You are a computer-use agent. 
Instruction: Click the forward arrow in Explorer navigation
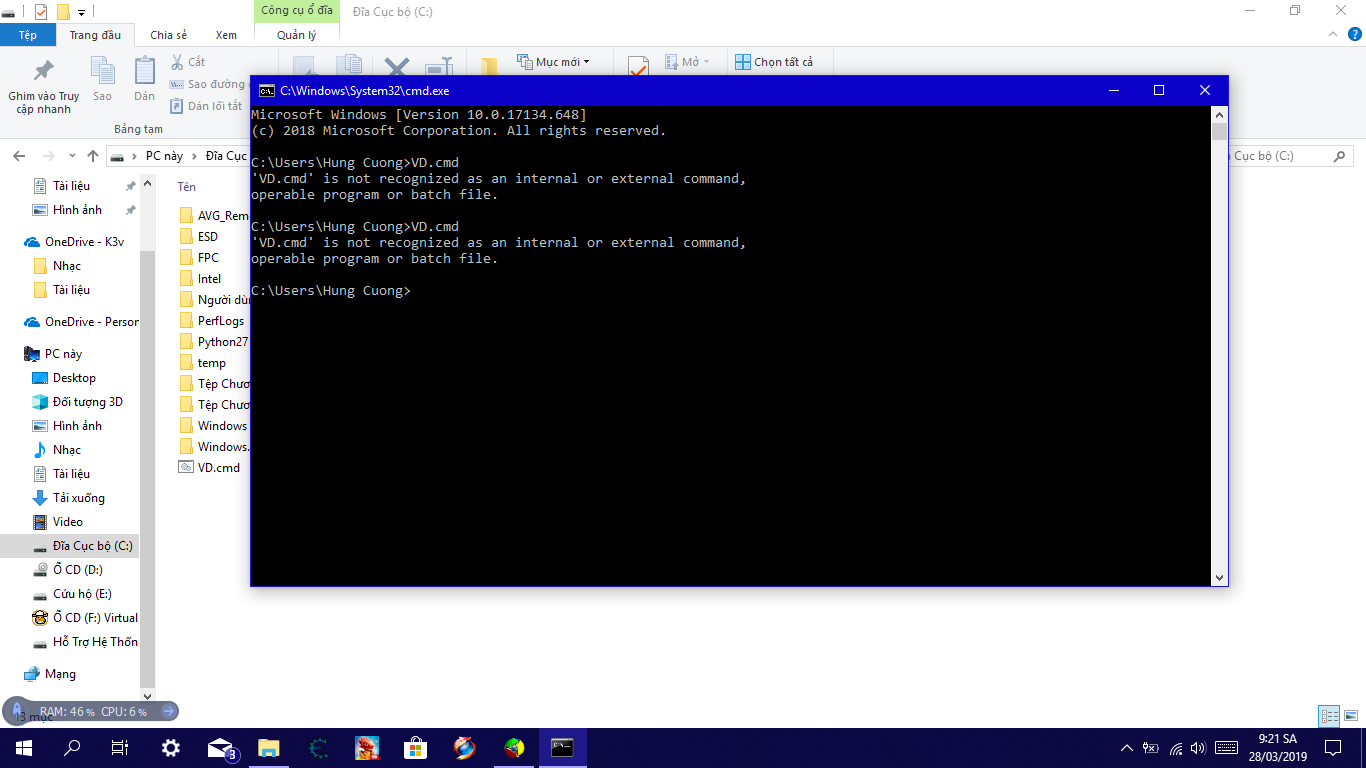point(48,156)
